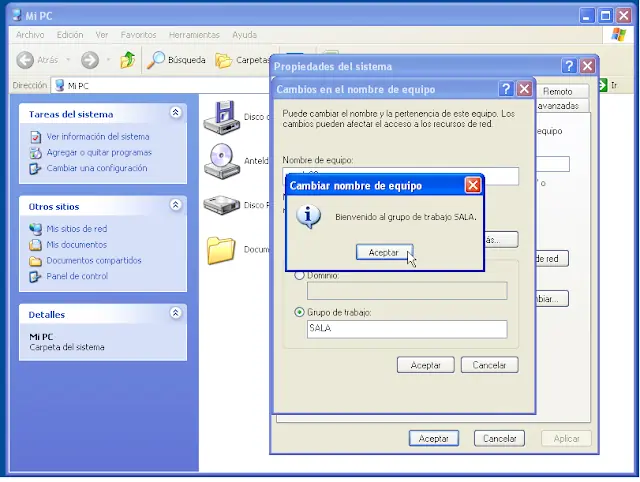The height and width of the screenshot is (482, 640).
Task: Select the CD drive icon
Action: tap(222, 161)
